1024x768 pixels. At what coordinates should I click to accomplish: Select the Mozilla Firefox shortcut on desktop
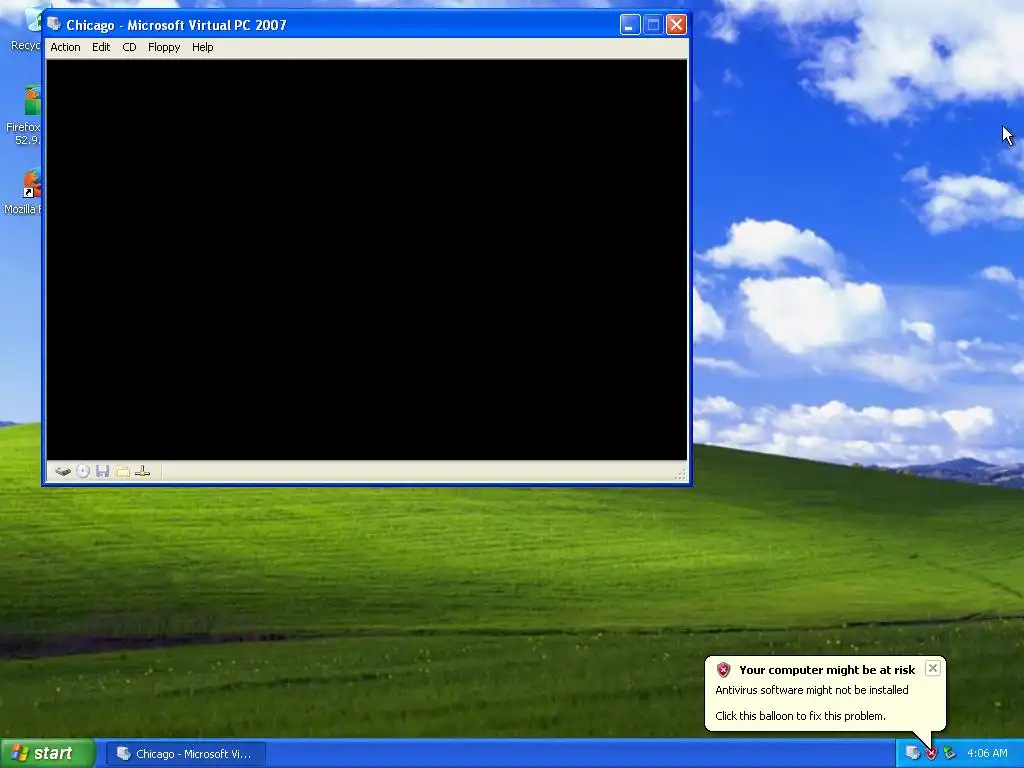26,193
